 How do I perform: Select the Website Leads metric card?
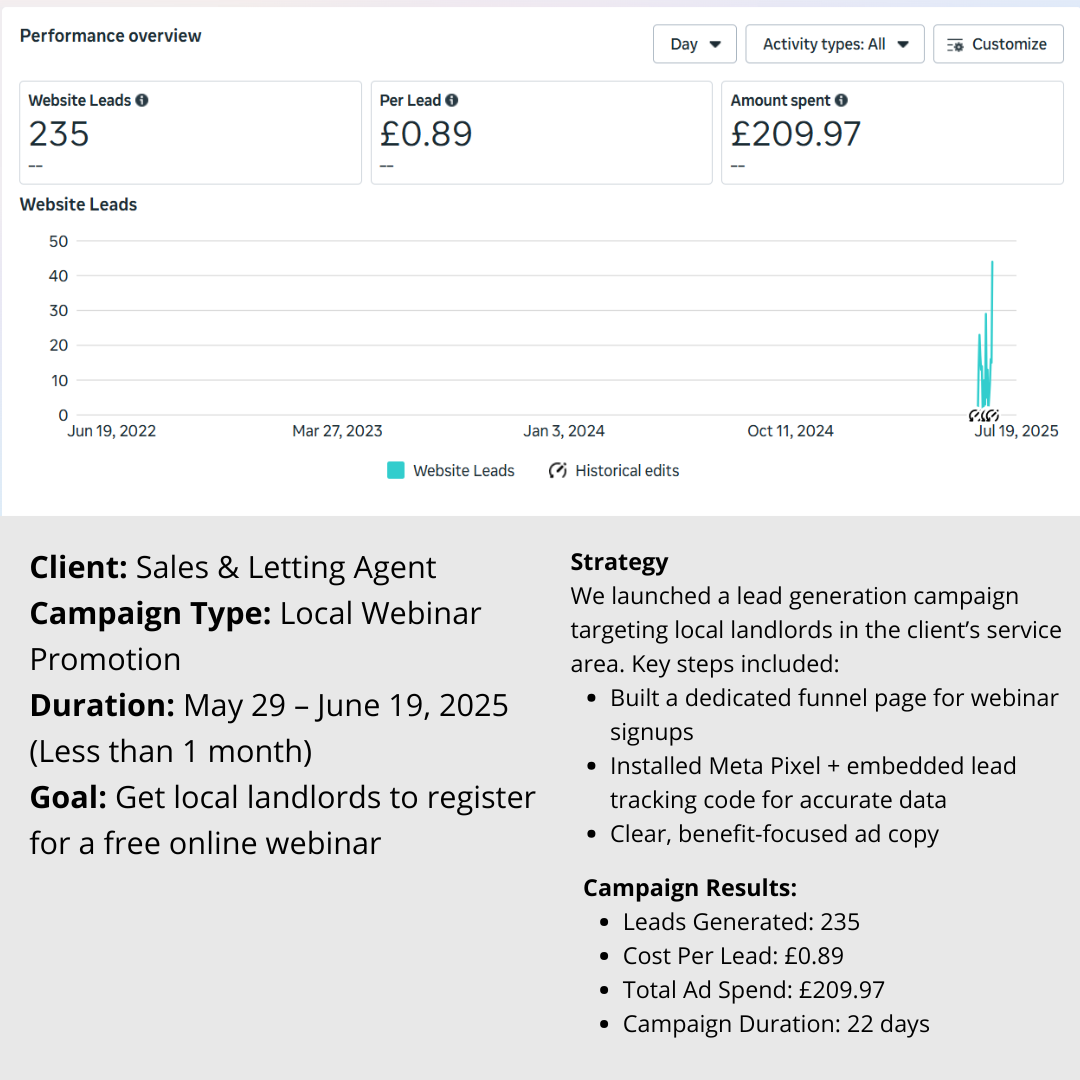[190, 133]
